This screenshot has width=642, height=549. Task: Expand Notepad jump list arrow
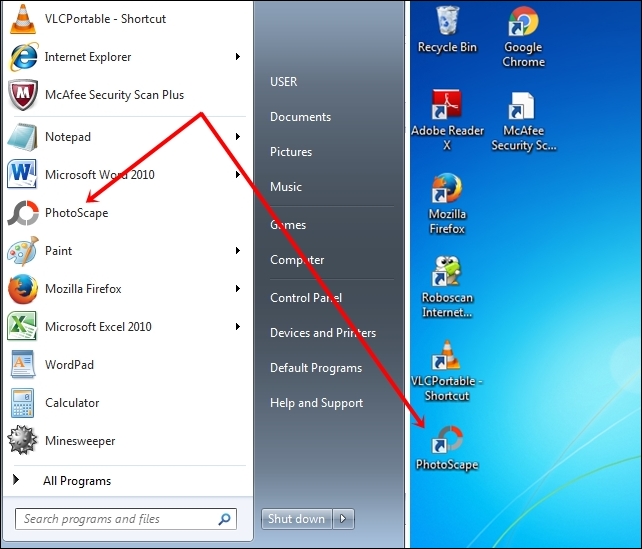pyautogui.click(x=237, y=137)
